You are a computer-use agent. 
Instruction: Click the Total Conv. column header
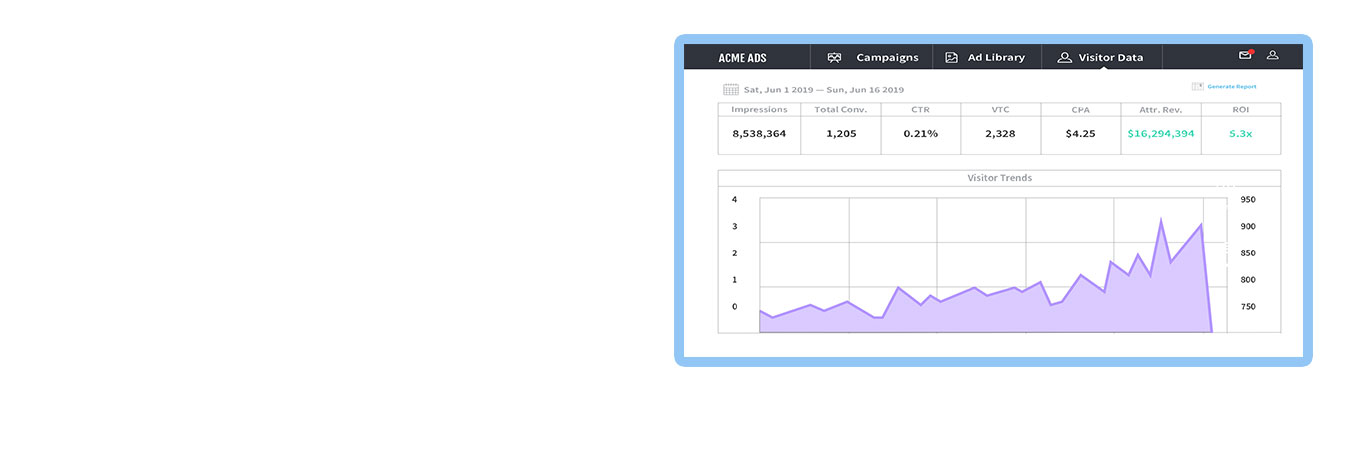pyautogui.click(x=841, y=109)
